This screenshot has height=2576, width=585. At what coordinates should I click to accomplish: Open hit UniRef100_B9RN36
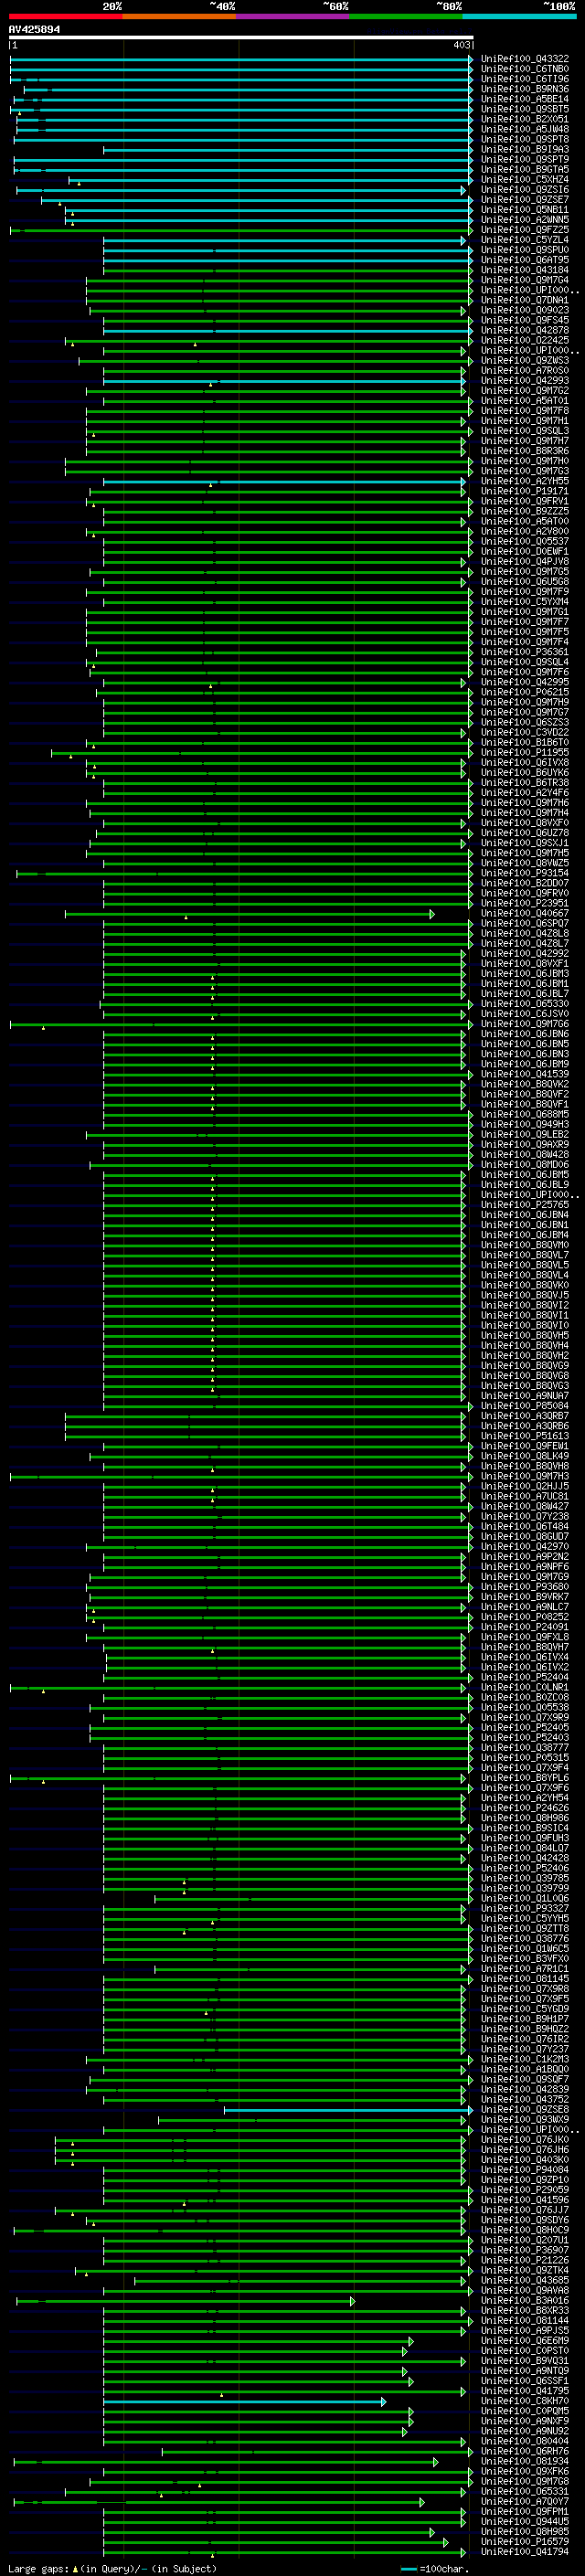pos(524,89)
